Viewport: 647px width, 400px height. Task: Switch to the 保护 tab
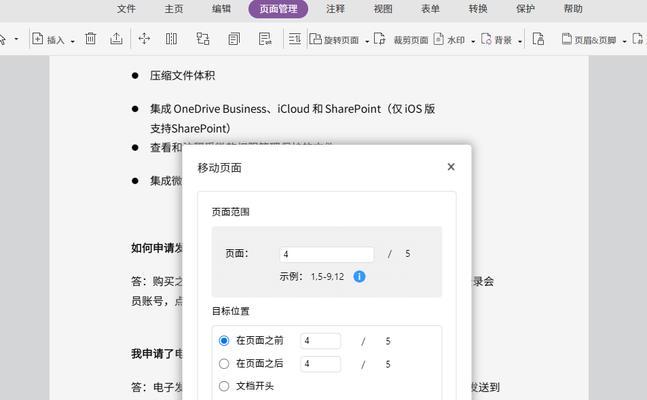click(525, 9)
